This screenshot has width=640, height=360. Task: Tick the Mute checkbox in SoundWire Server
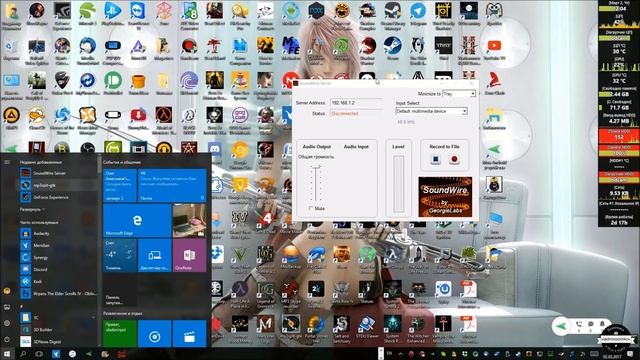tap(311, 208)
